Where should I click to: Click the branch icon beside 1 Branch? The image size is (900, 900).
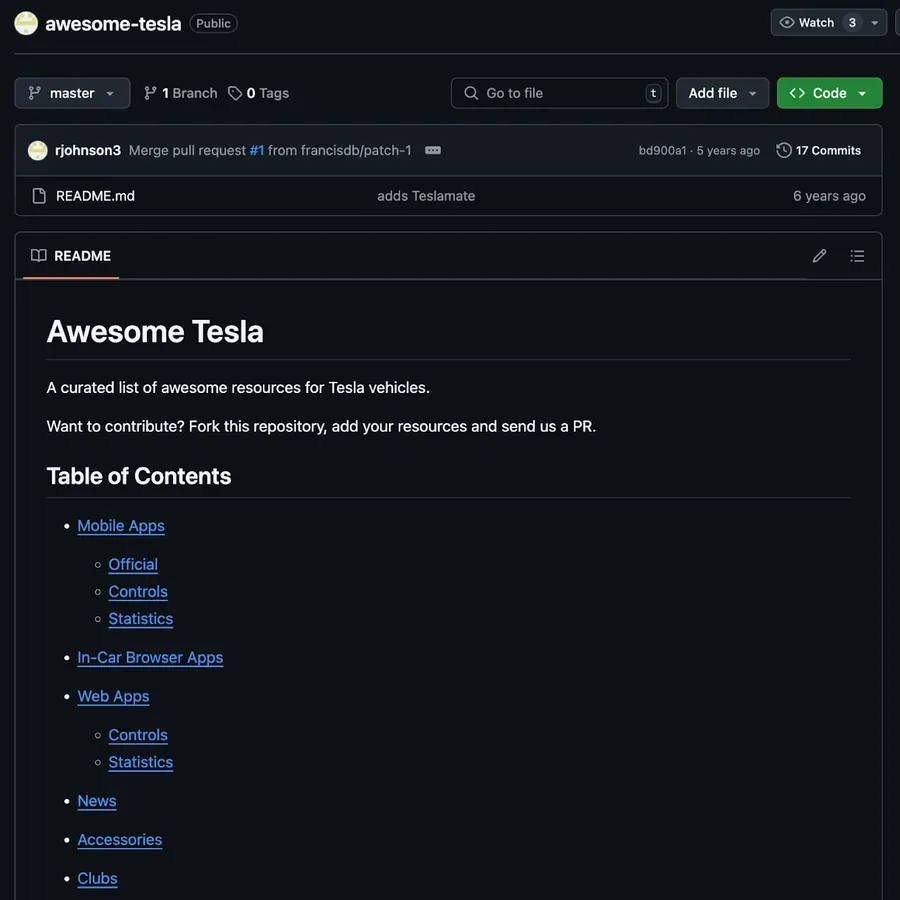[150, 93]
